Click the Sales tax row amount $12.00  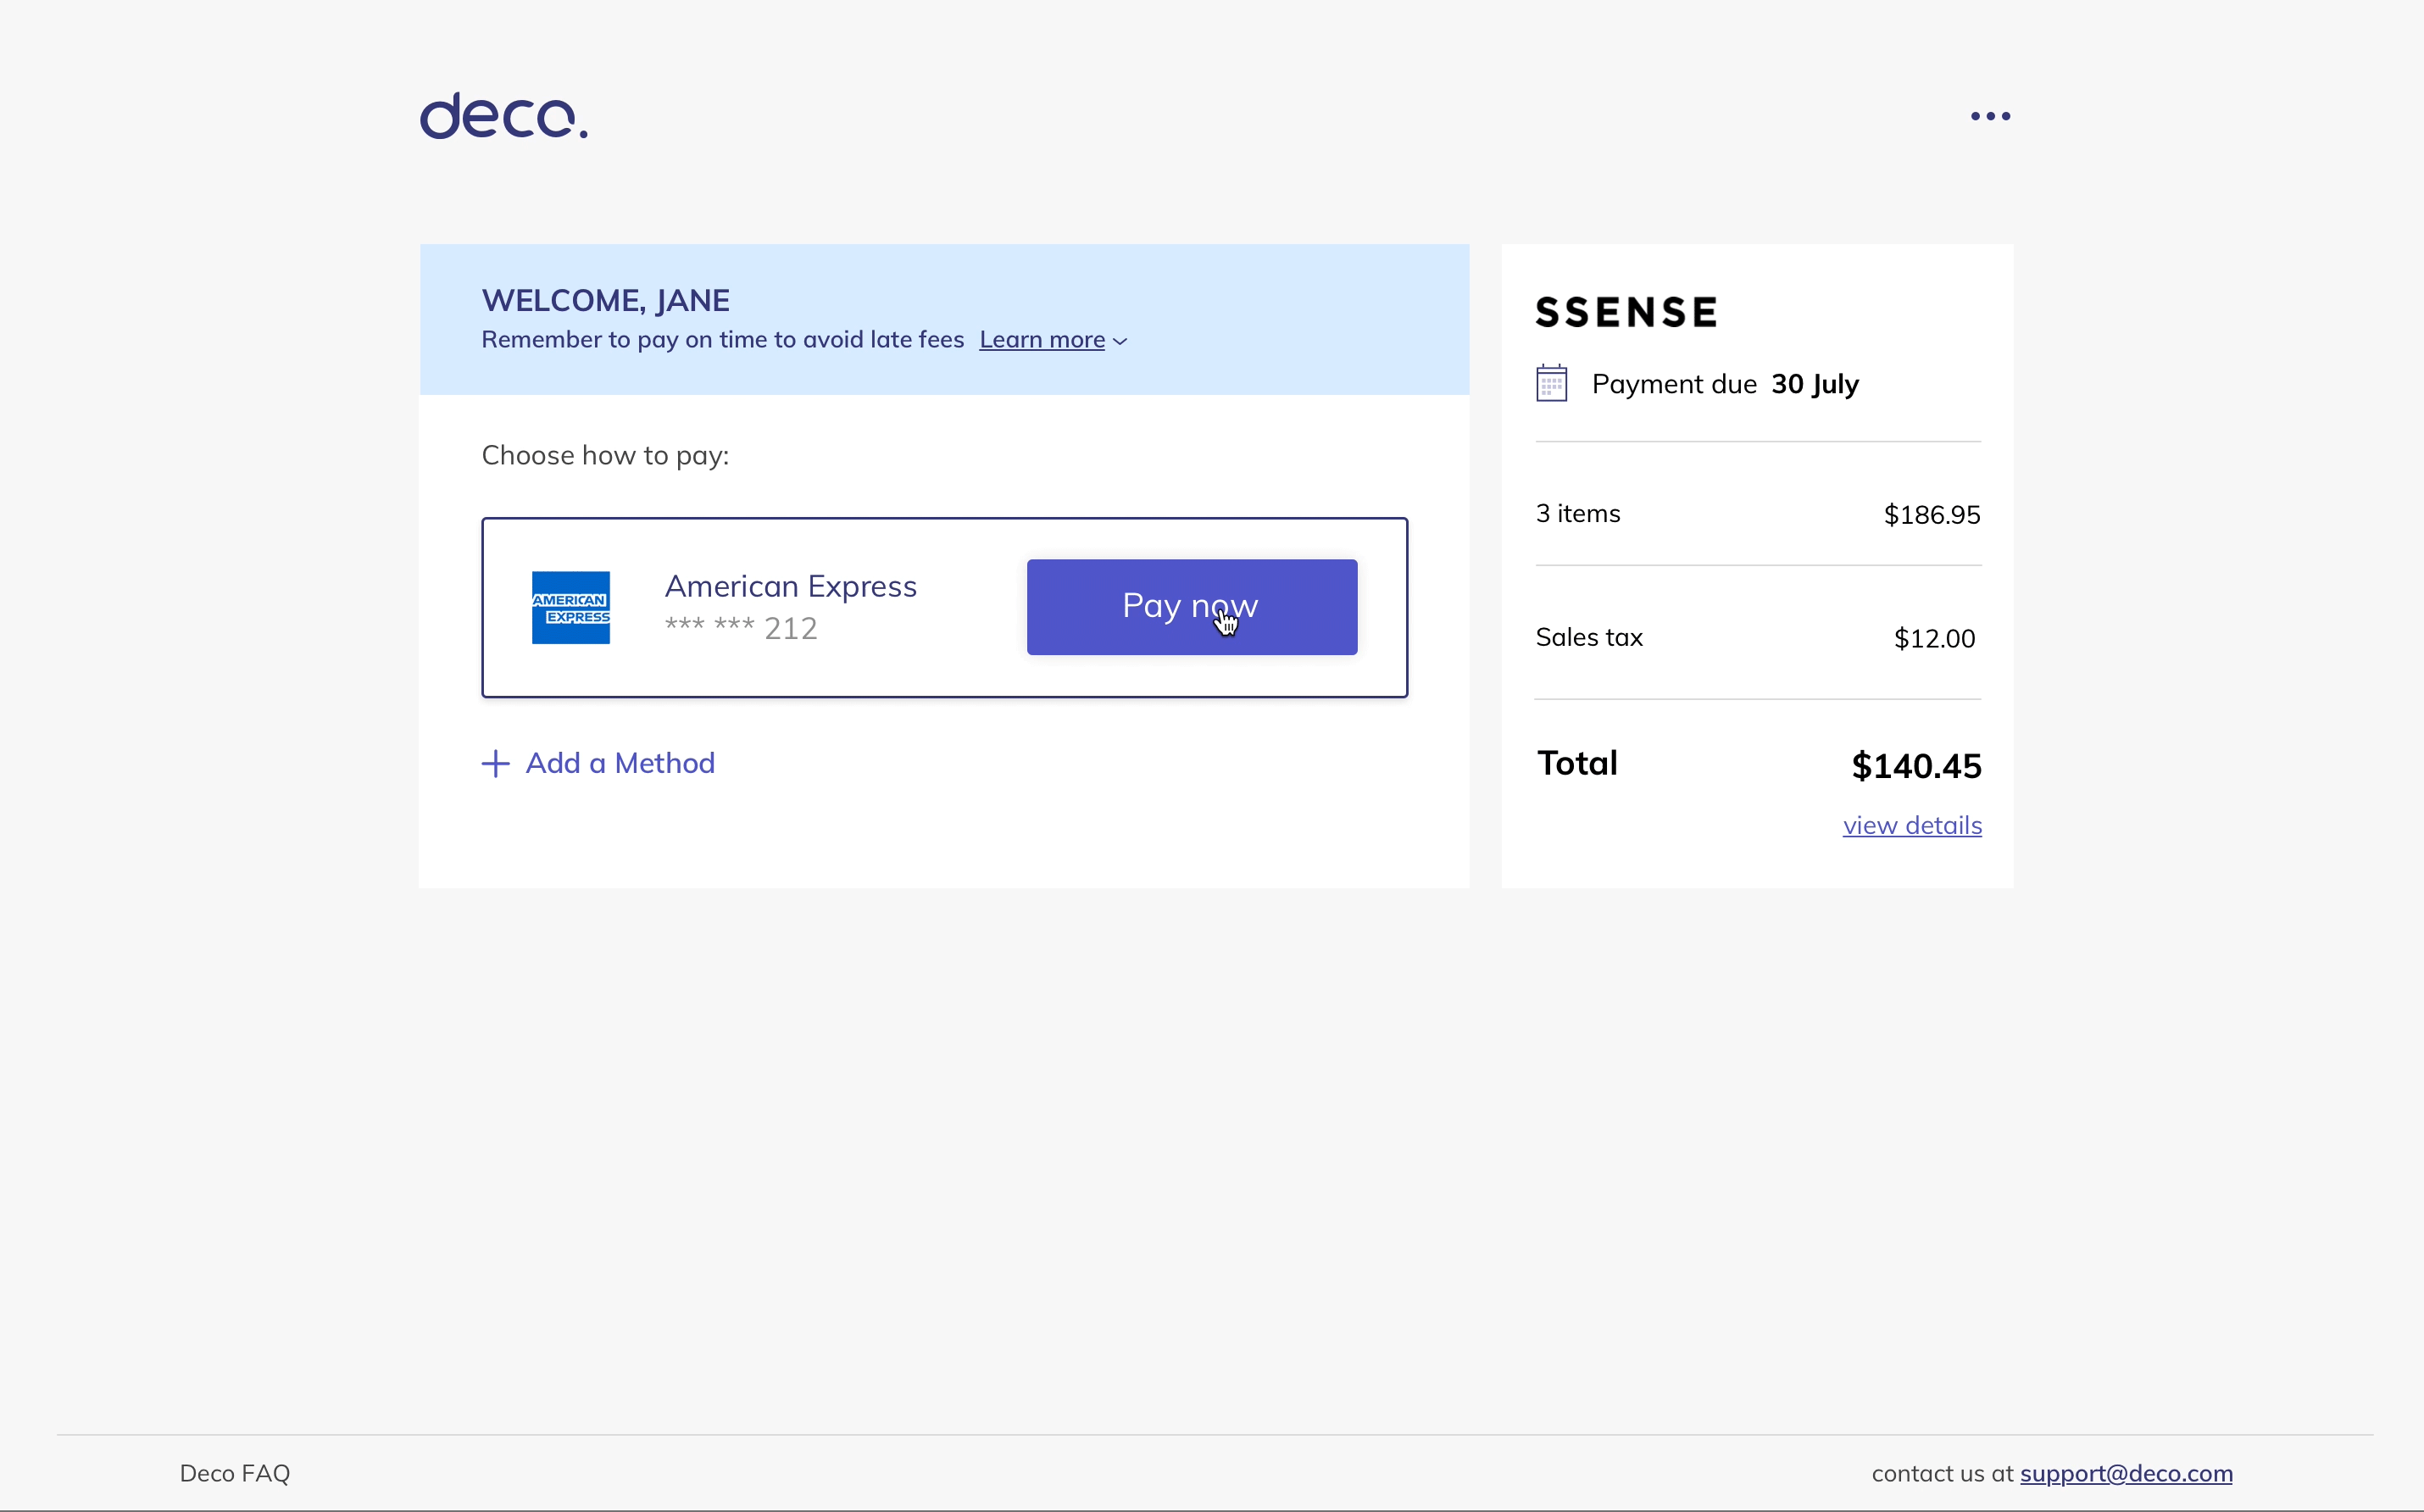[x=1933, y=639]
